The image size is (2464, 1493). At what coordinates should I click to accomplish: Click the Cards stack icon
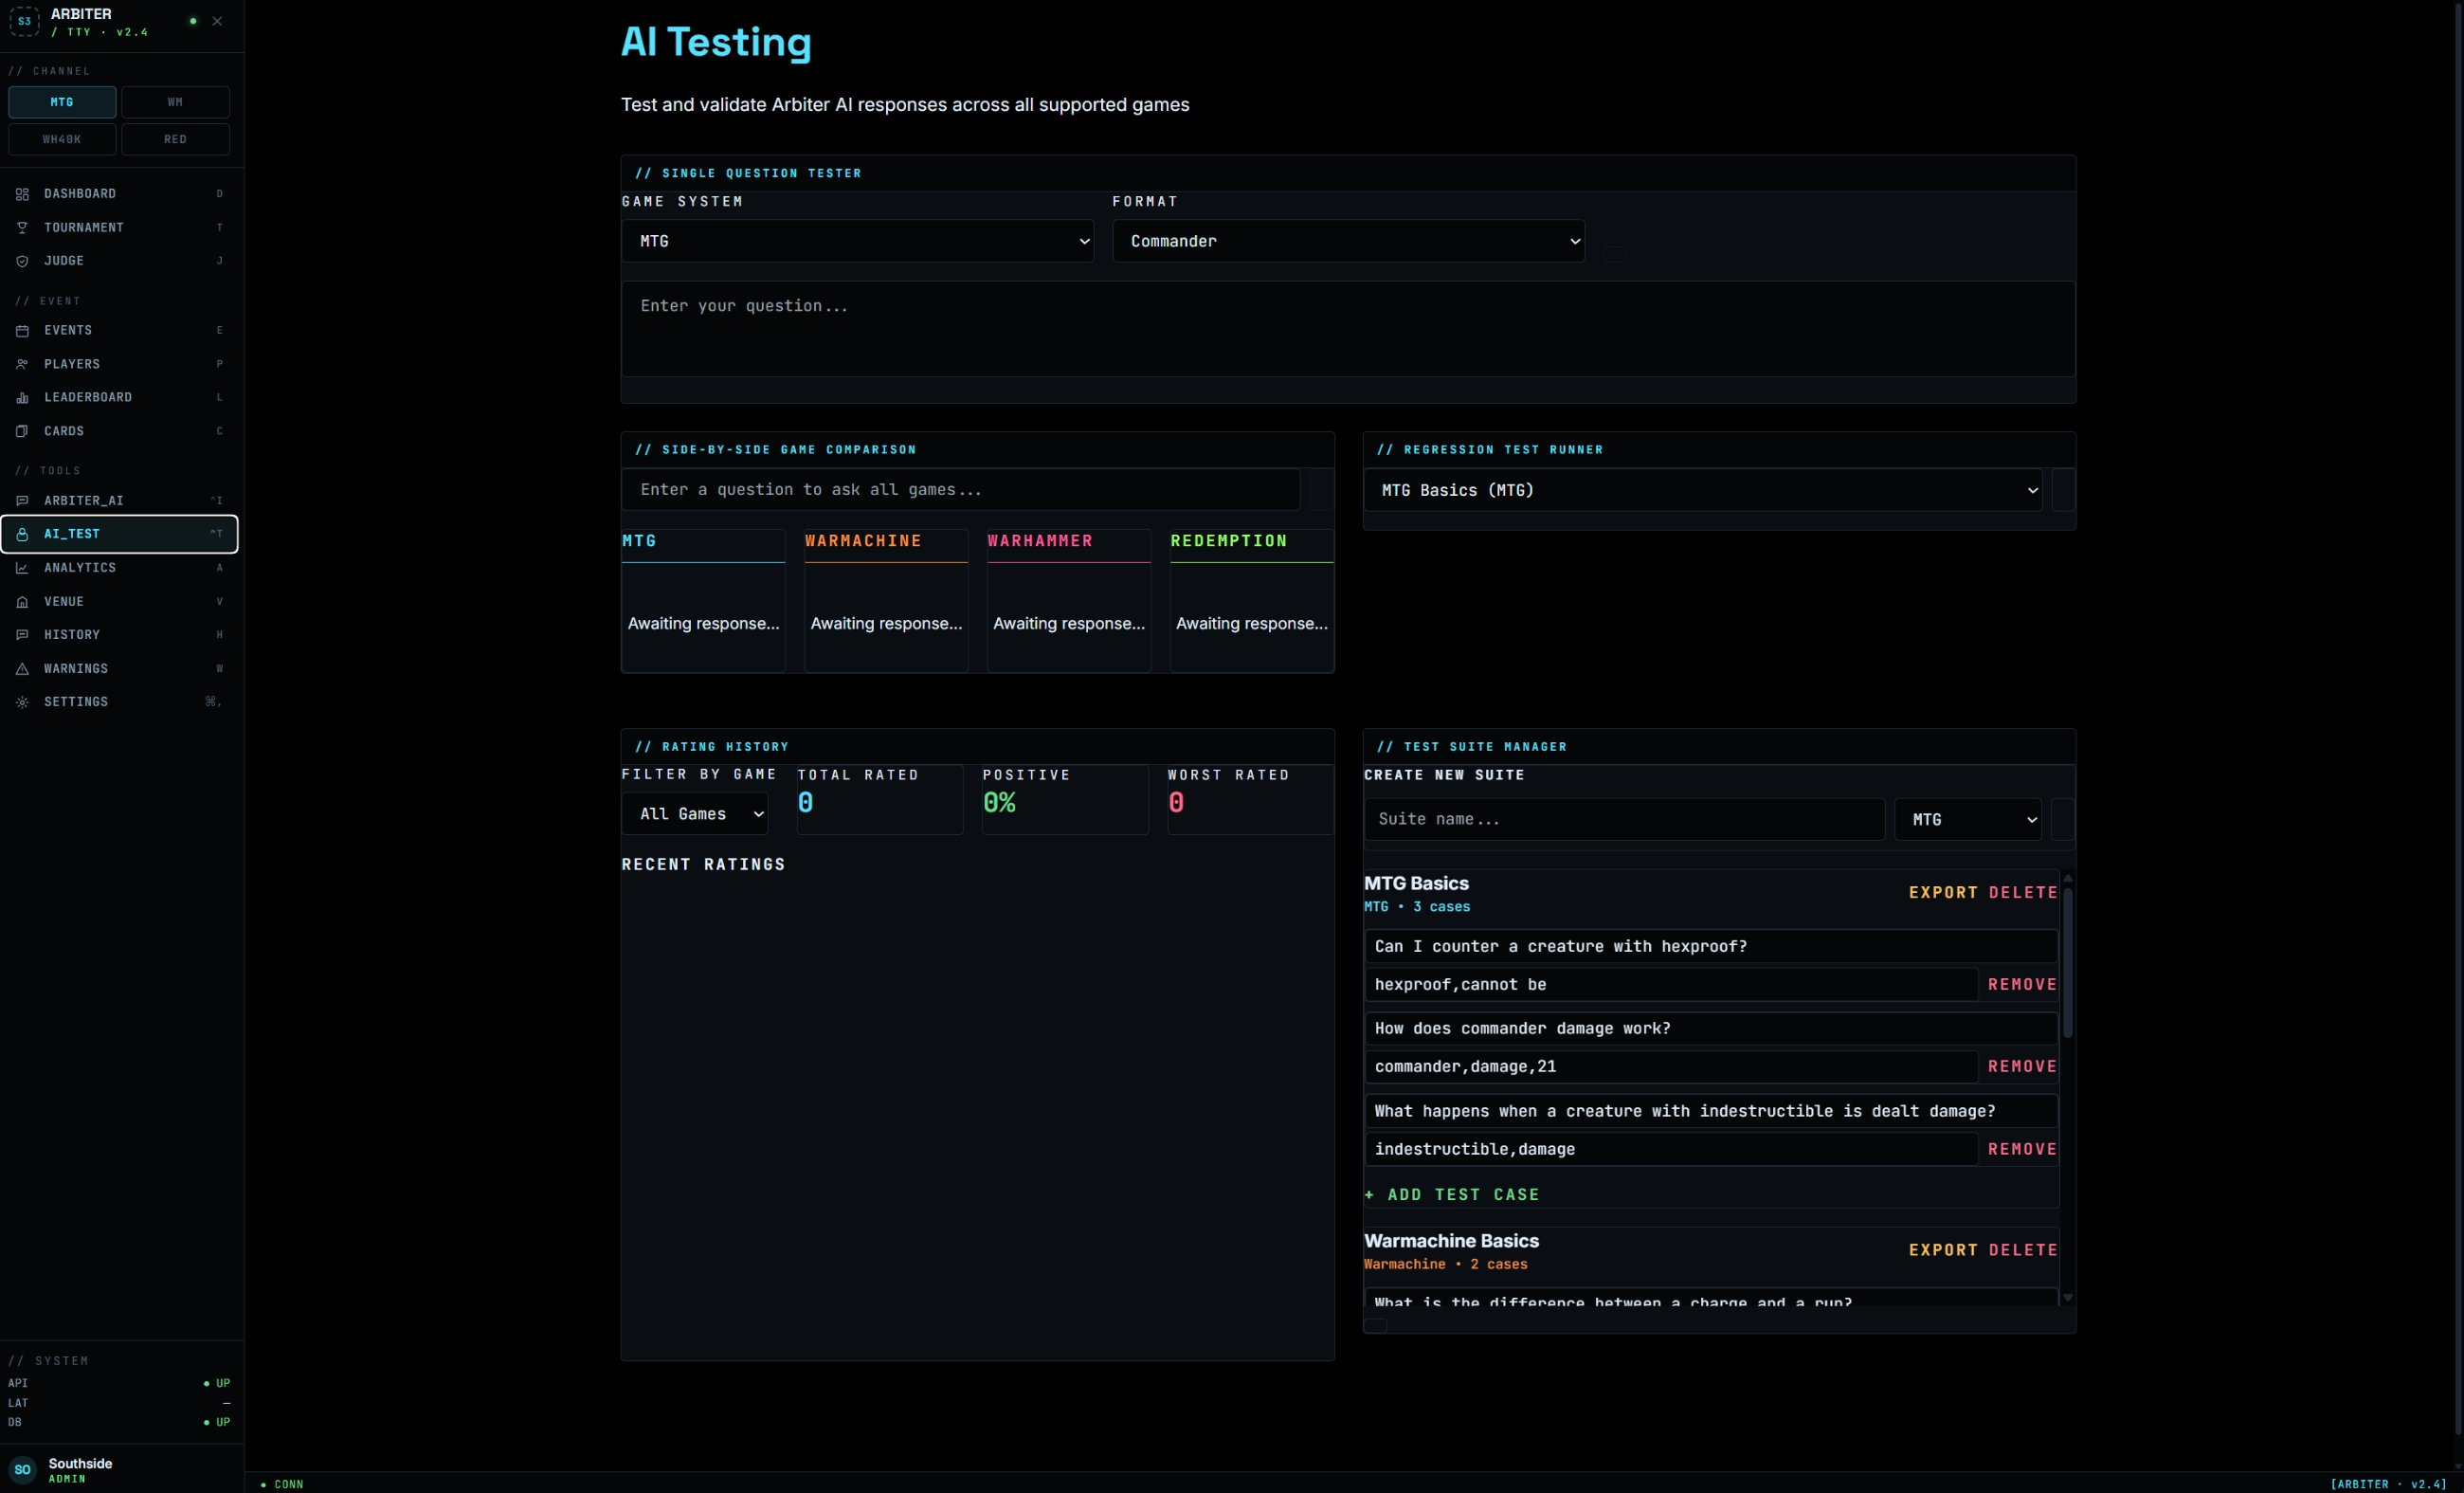(22, 431)
